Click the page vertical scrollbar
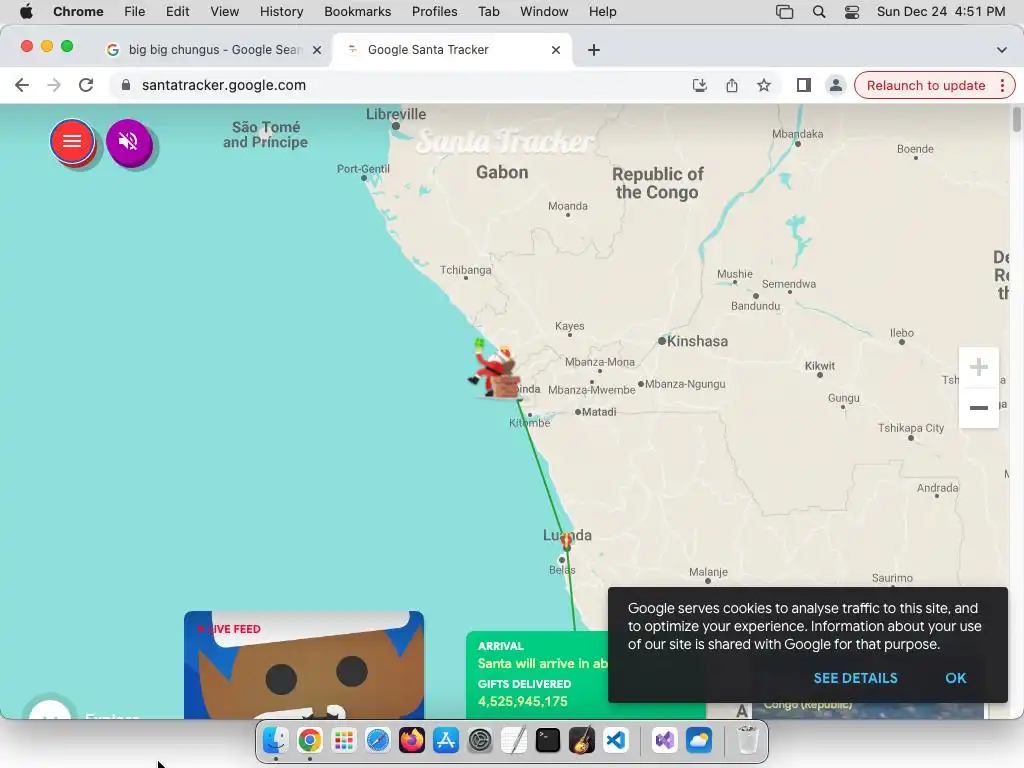 pyautogui.click(x=1016, y=121)
